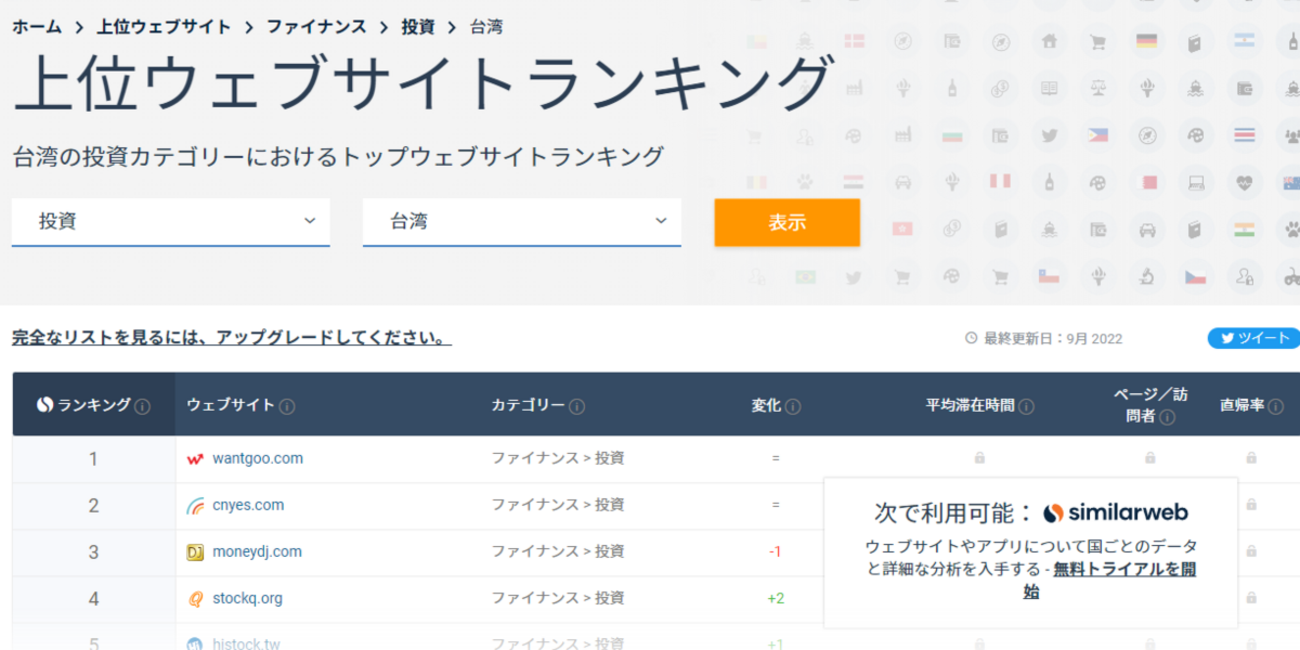The width and height of the screenshot is (1300, 650).
Task: Show info tooltip for ページ／訪問者 column
Action: click(1166, 416)
